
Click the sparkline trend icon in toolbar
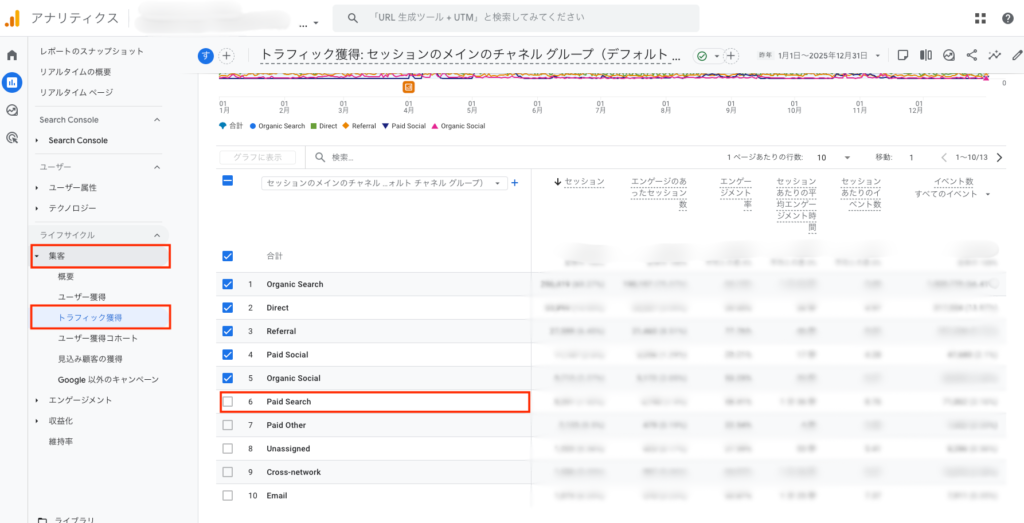(995, 55)
